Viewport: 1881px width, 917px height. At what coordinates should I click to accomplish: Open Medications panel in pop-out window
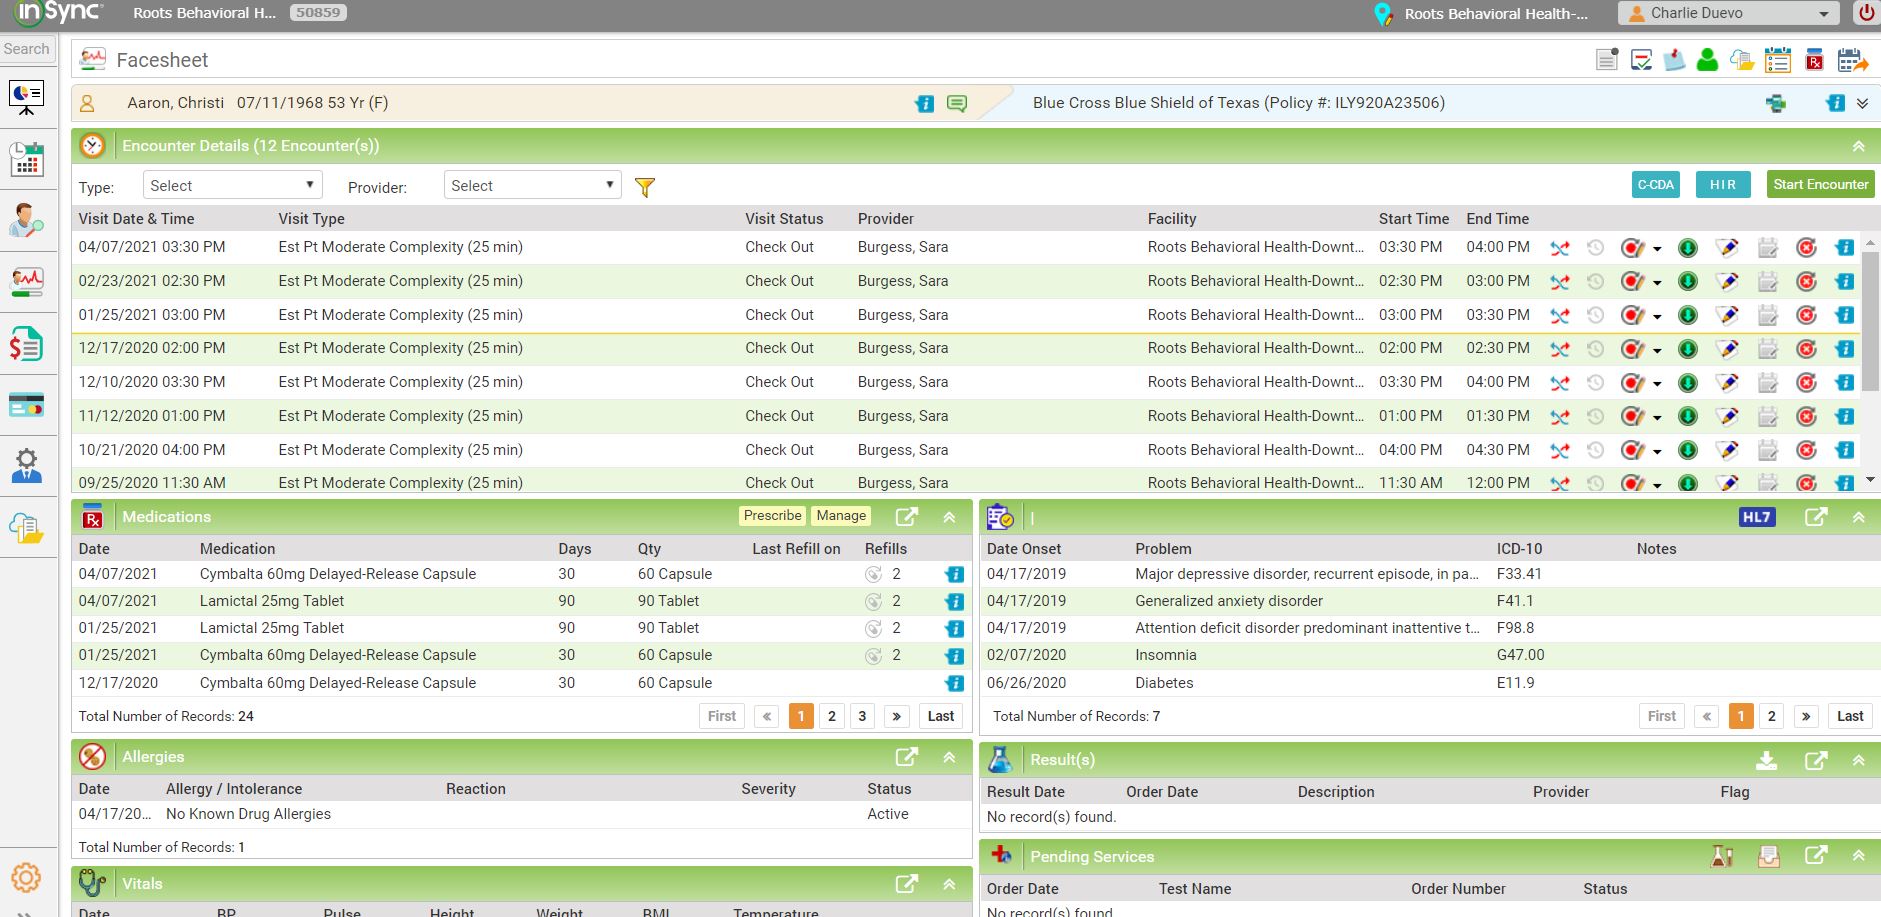(907, 517)
